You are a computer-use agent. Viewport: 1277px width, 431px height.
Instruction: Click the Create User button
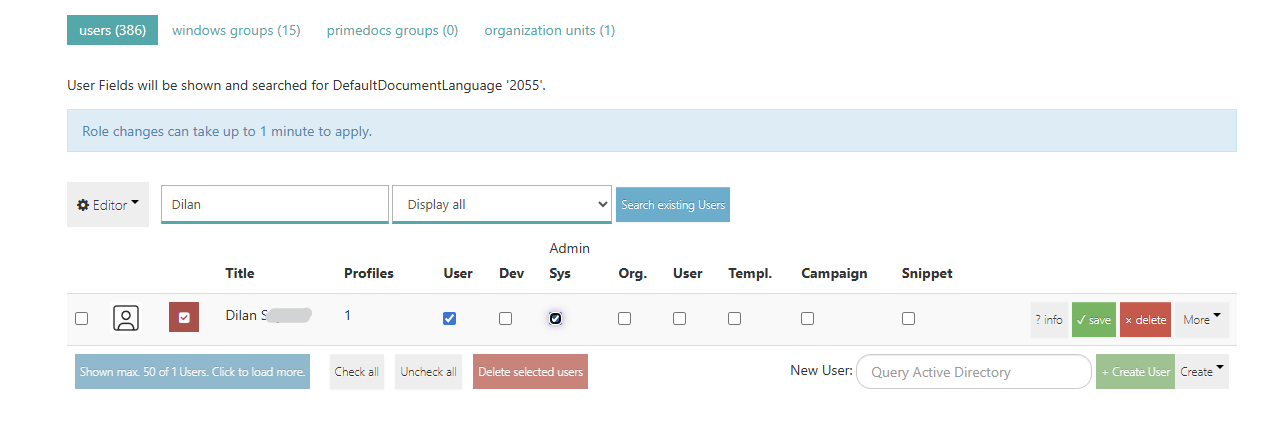click(1135, 371)
